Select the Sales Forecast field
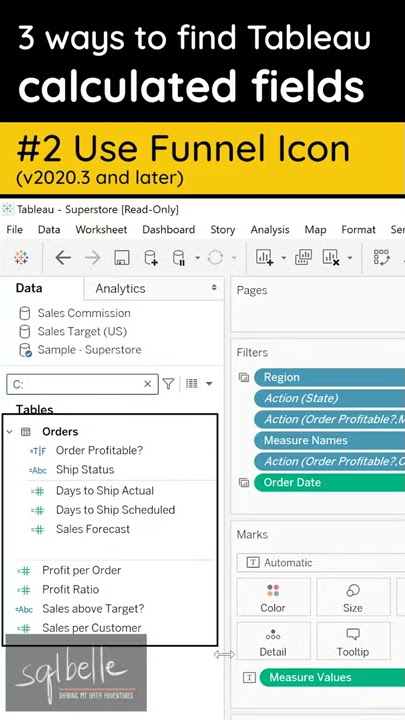 (x=93, y=529)
